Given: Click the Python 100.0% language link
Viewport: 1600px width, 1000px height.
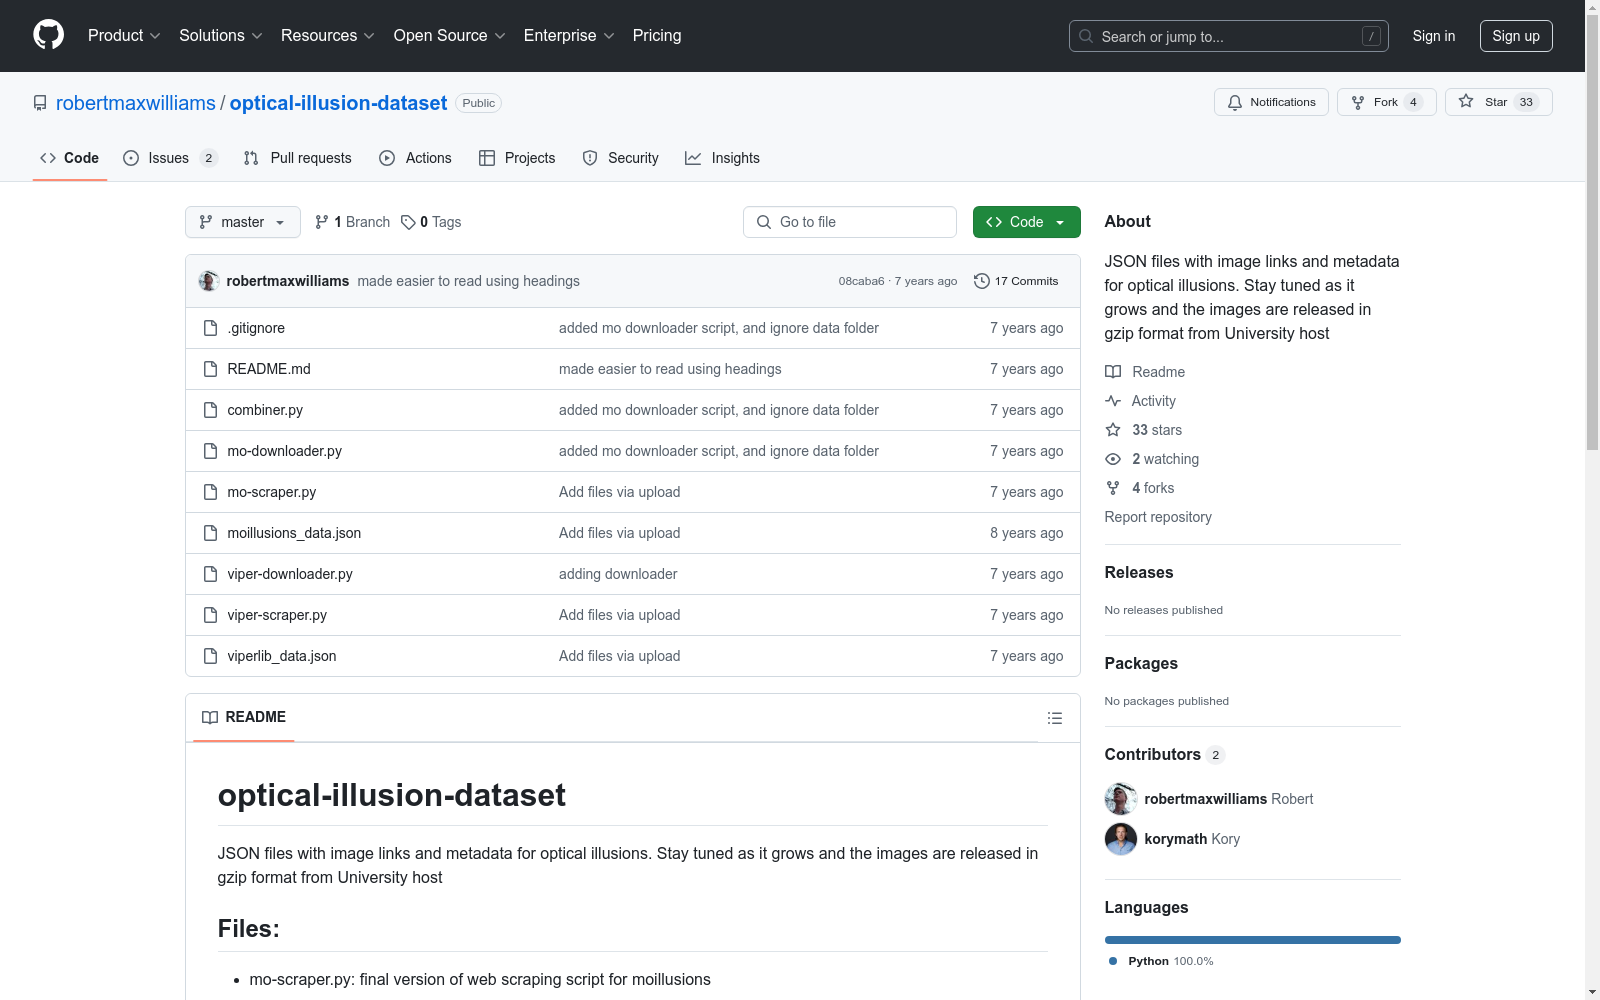Looking at the screenshot, I should [1161, 961].
